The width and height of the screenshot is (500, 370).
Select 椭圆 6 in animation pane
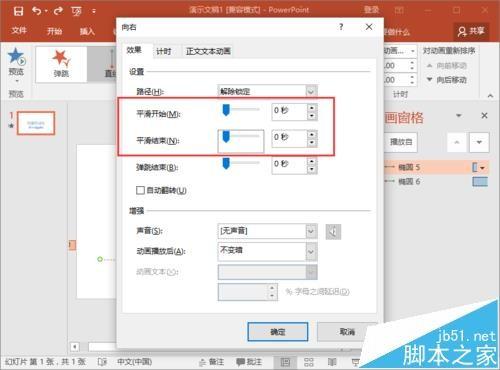(436, 182)
